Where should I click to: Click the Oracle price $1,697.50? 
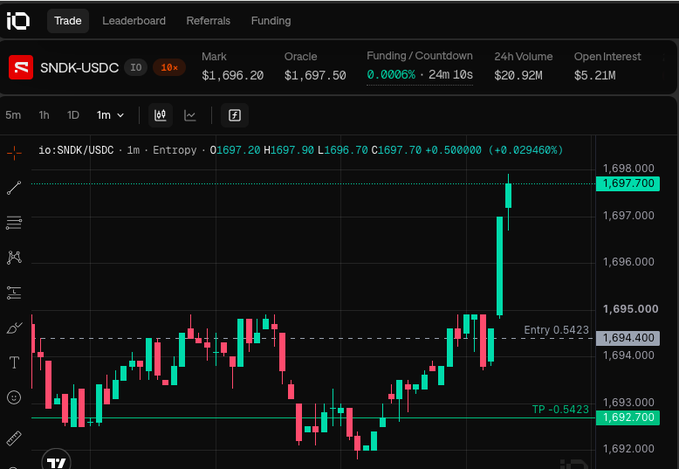click(x=315, y=76)
